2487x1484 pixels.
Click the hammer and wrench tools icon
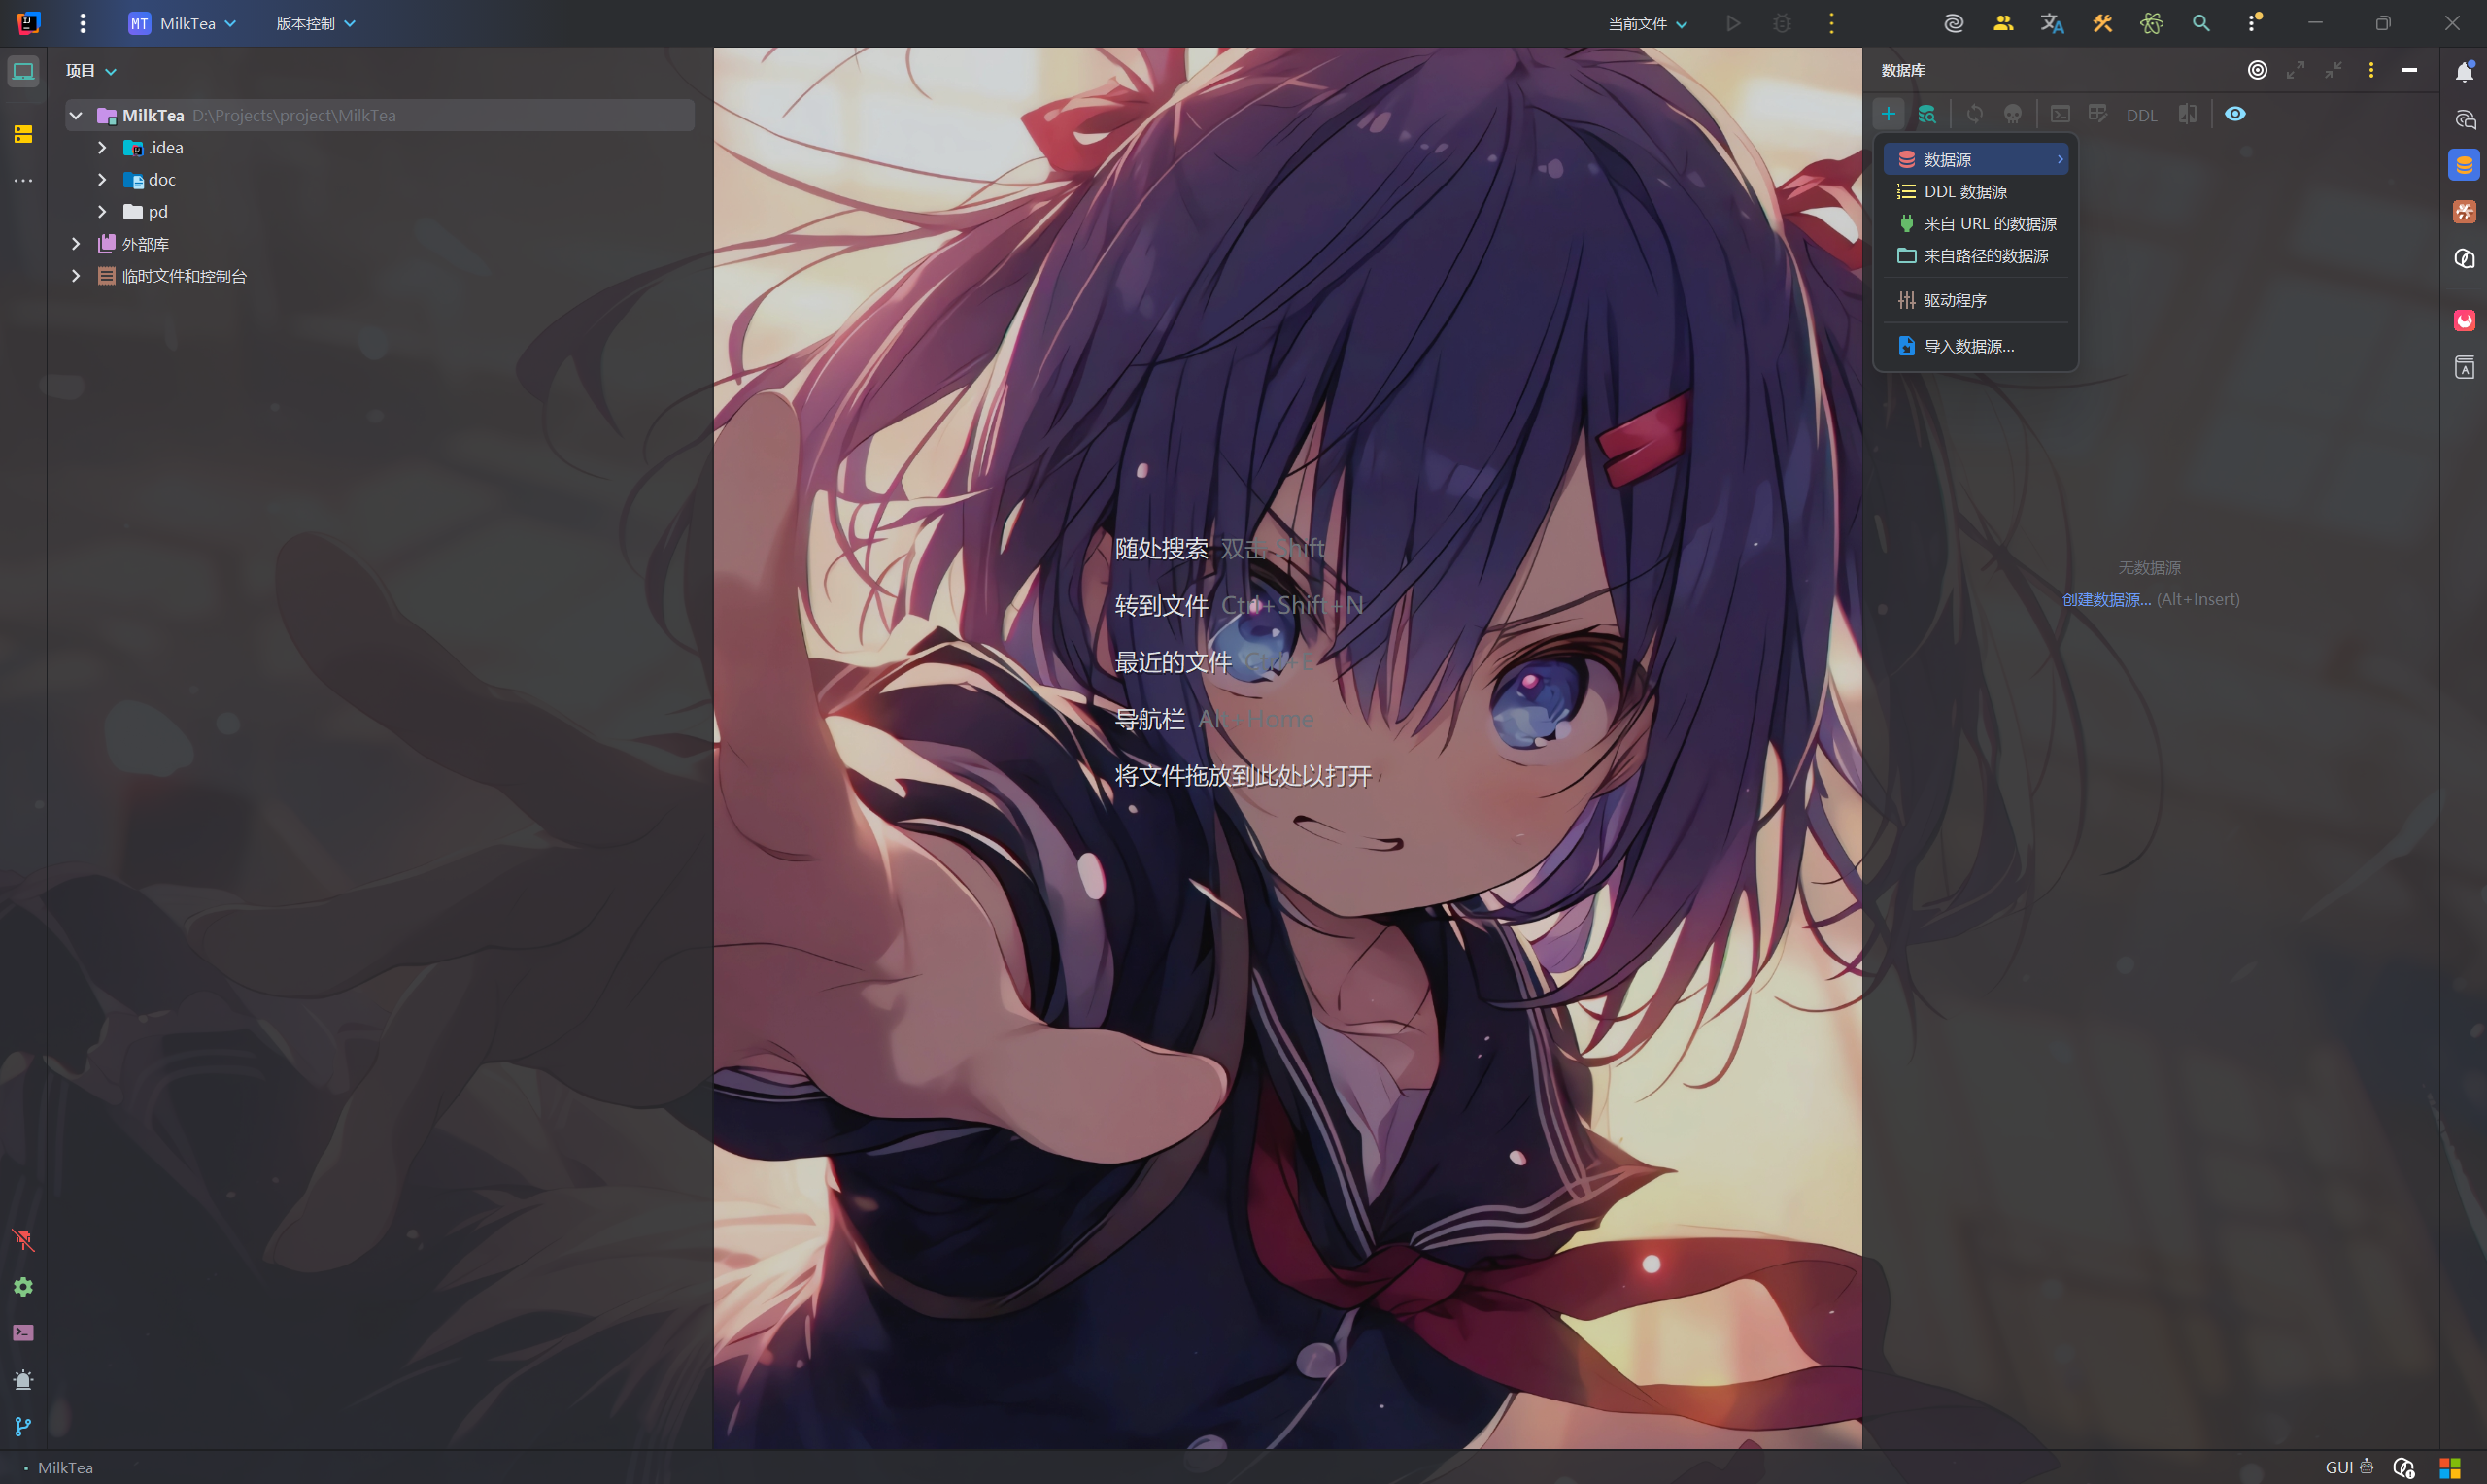(2102, 23)
